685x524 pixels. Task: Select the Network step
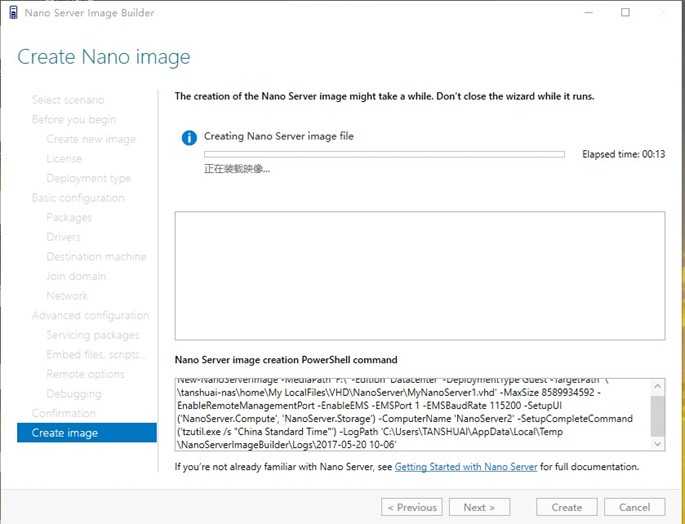[67, 296]
